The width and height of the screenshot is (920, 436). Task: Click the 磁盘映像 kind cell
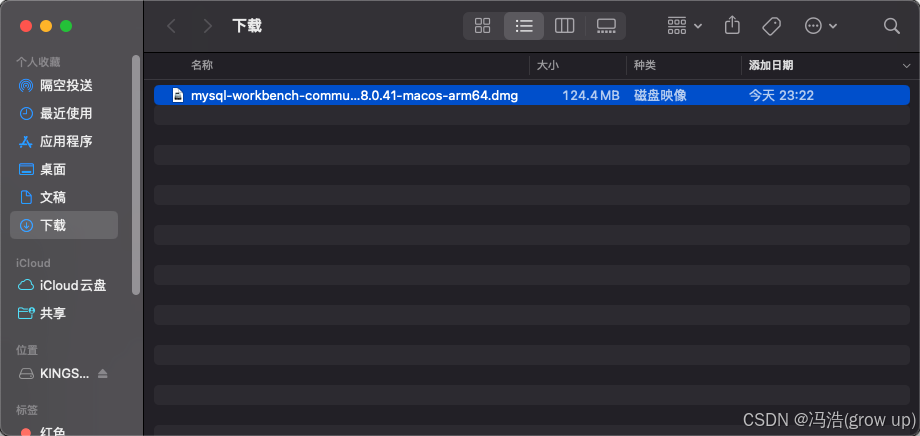[660, 95]
